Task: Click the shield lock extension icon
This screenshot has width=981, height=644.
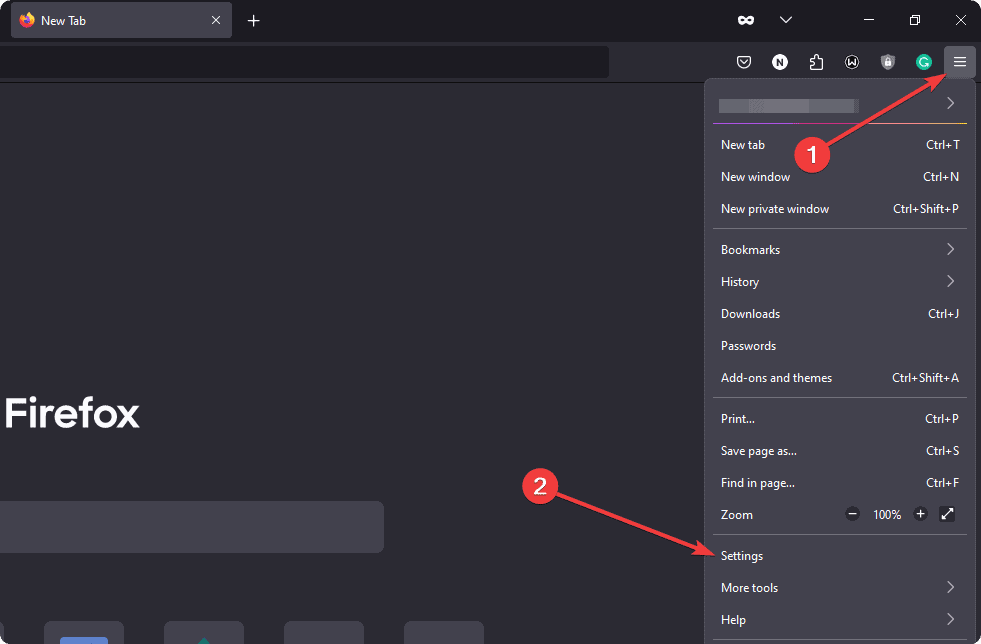Action: (x=887, y=61)
